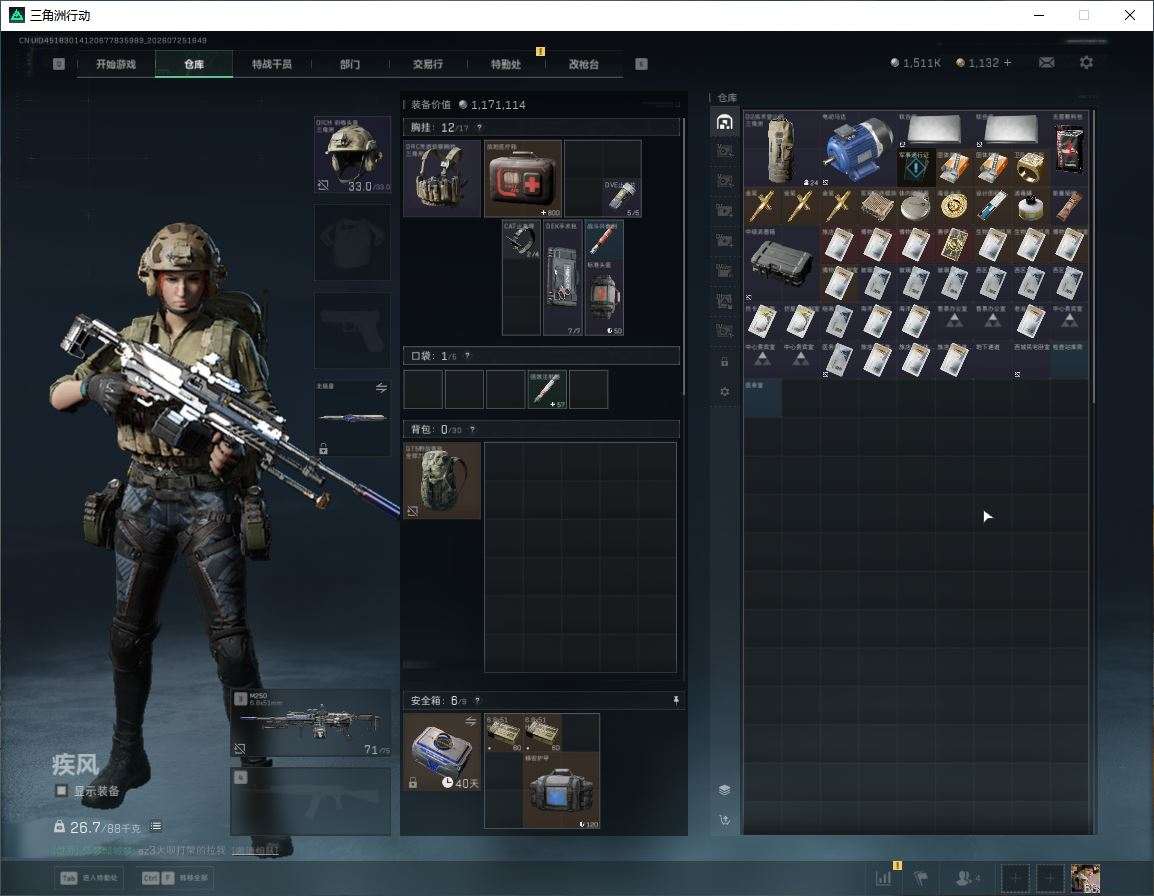1154x896 pixels.
Task: Click help question mark beside 胸挂
Action: (x=479, y=127)
